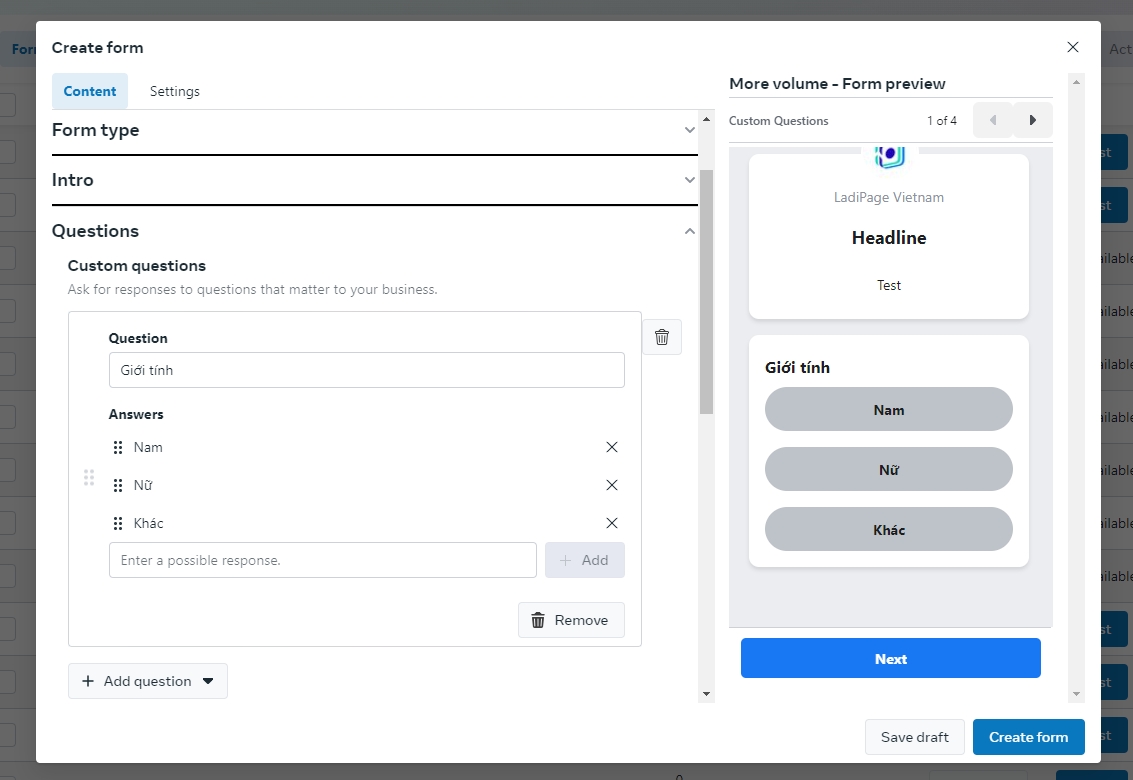Click the 'Enter a possible response' field
Viewport: 1133px width, 780px height.
point(322,560)
